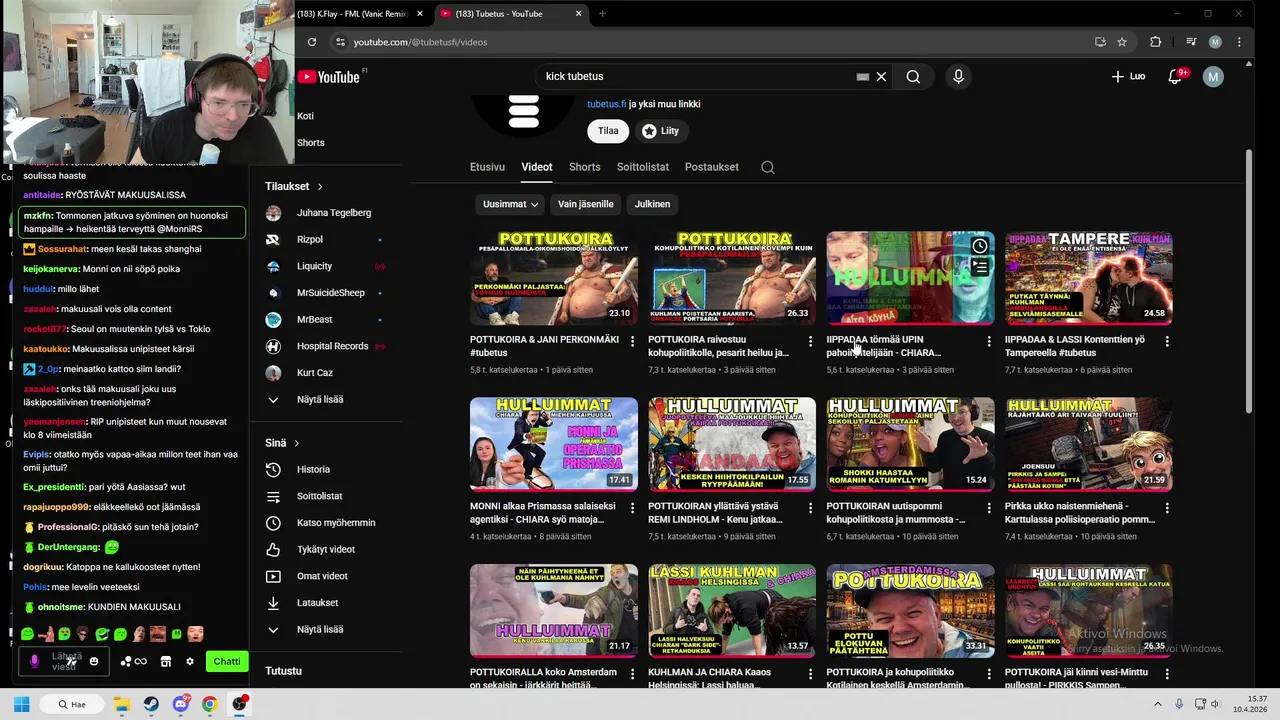1280x720 pixels.
Task: Open OBS from the taskbar
Action: tap(239, 704)
